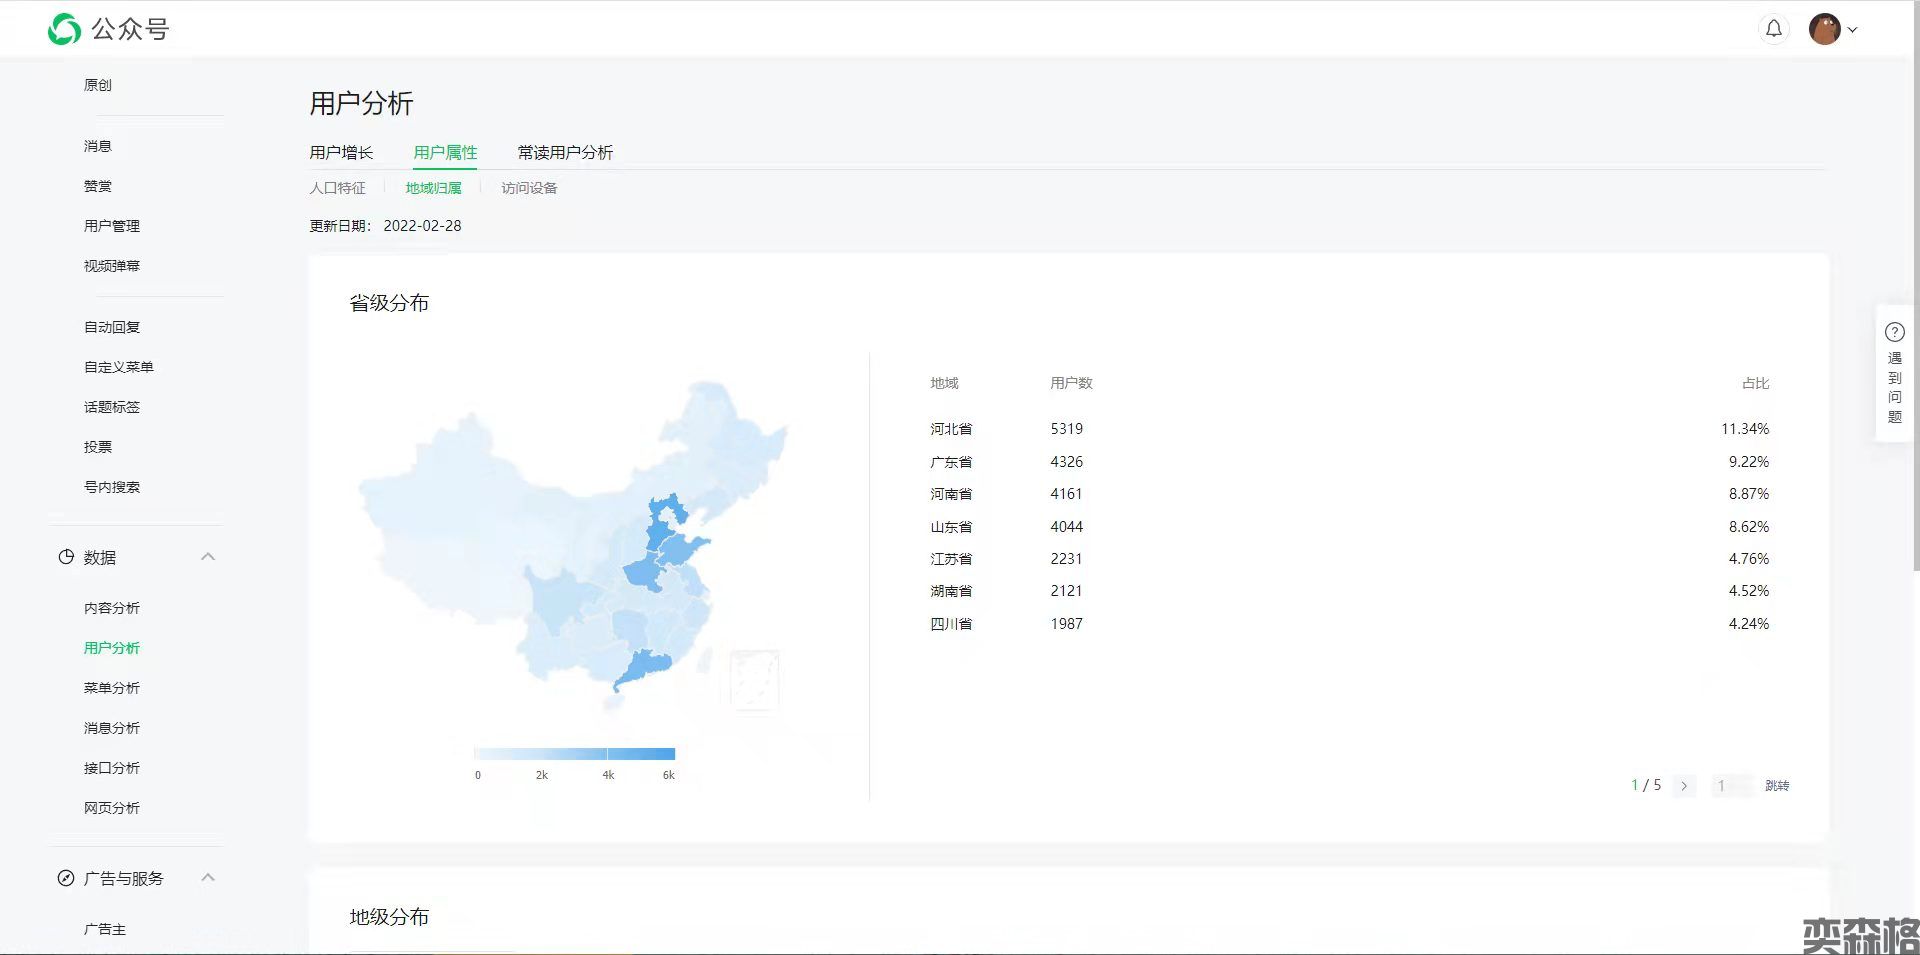Click the page number input field
The height and width of the screenshot is (955, 1920).
pyautogui.click(x=1730, y=786)
